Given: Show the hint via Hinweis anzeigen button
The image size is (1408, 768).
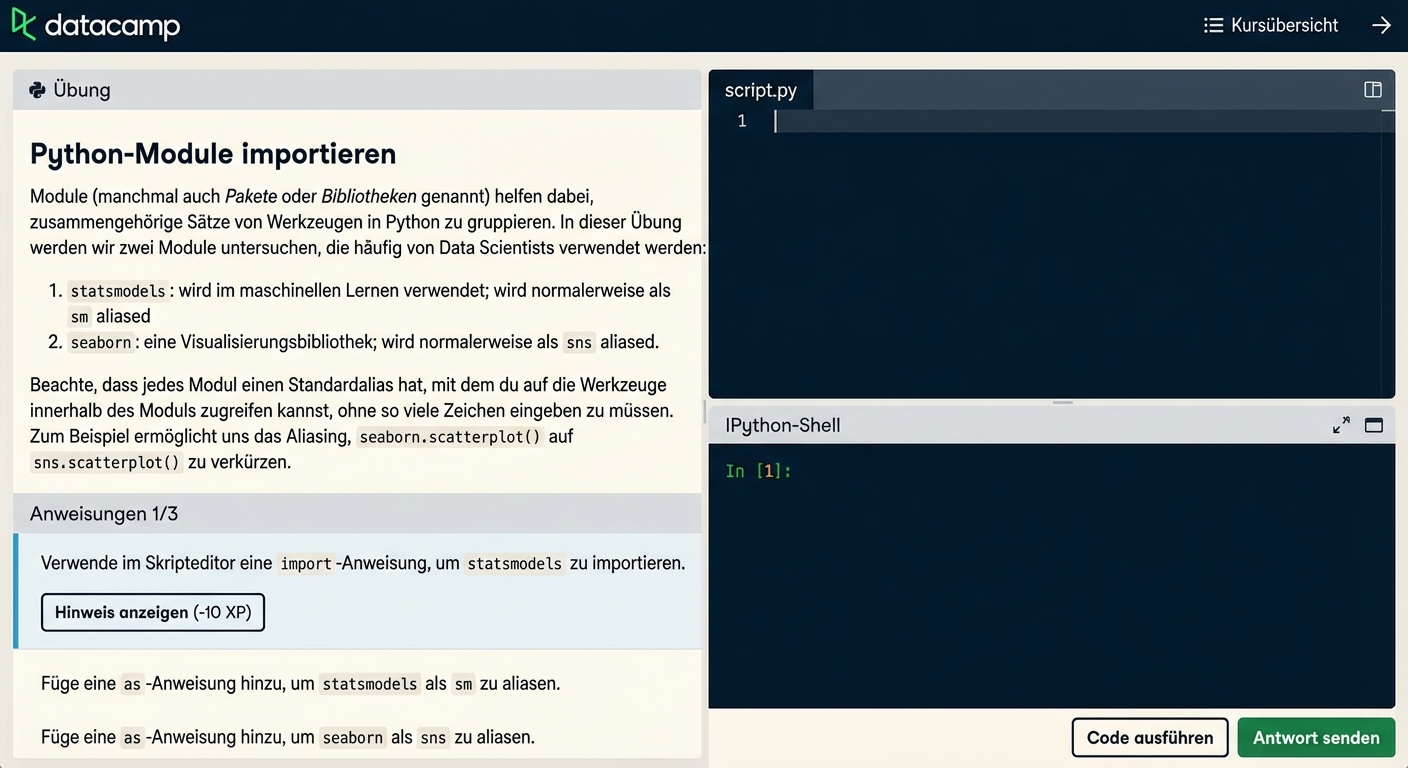Looking at the screenshot, I should [x=152, y=612].
